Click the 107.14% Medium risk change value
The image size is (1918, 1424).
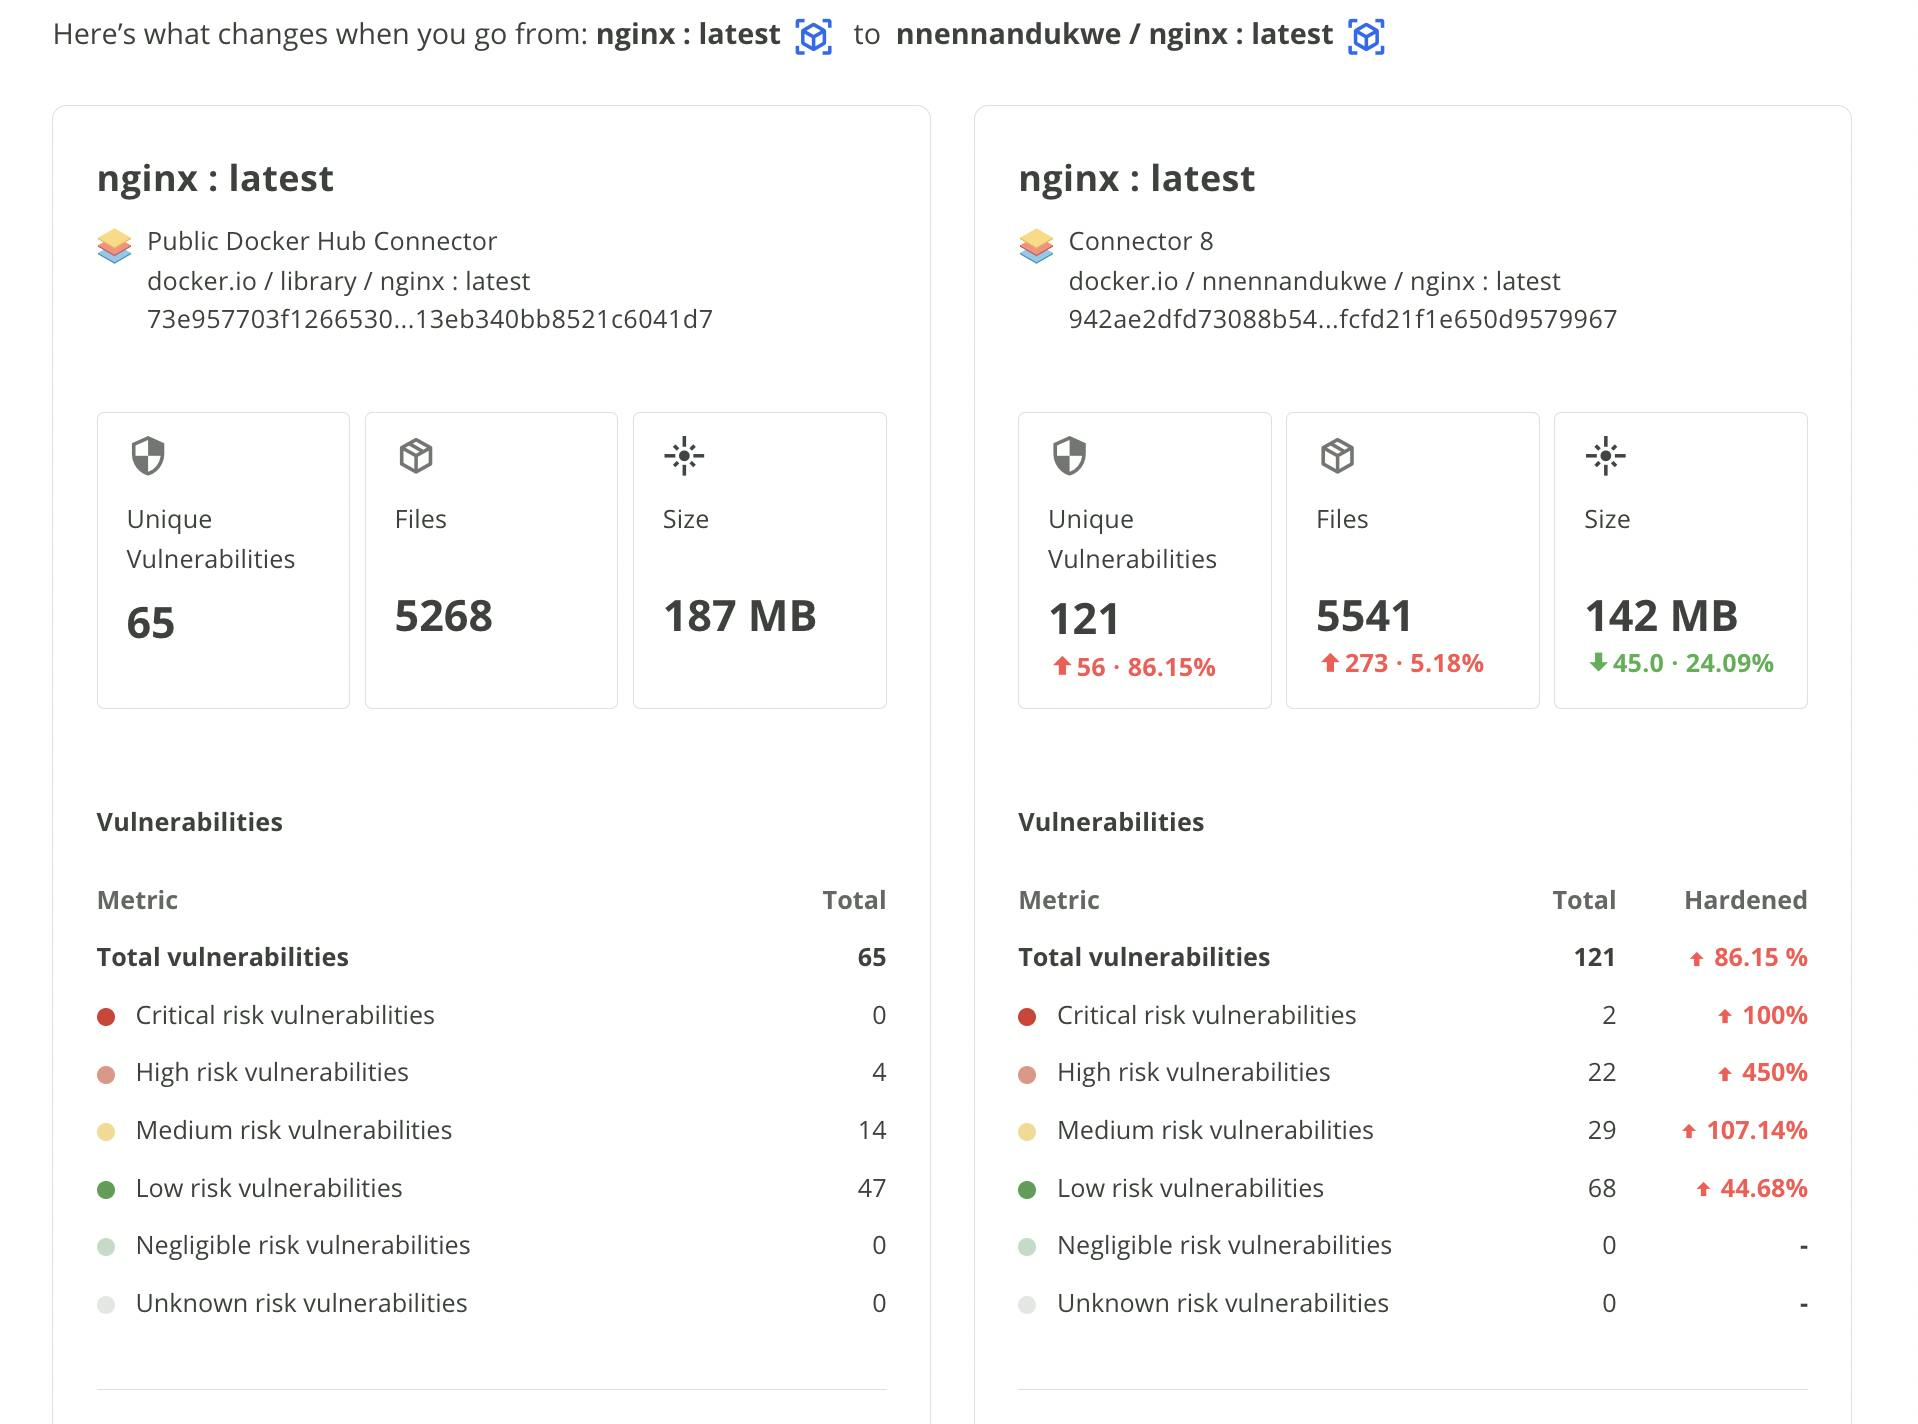coord(1744,1131)
